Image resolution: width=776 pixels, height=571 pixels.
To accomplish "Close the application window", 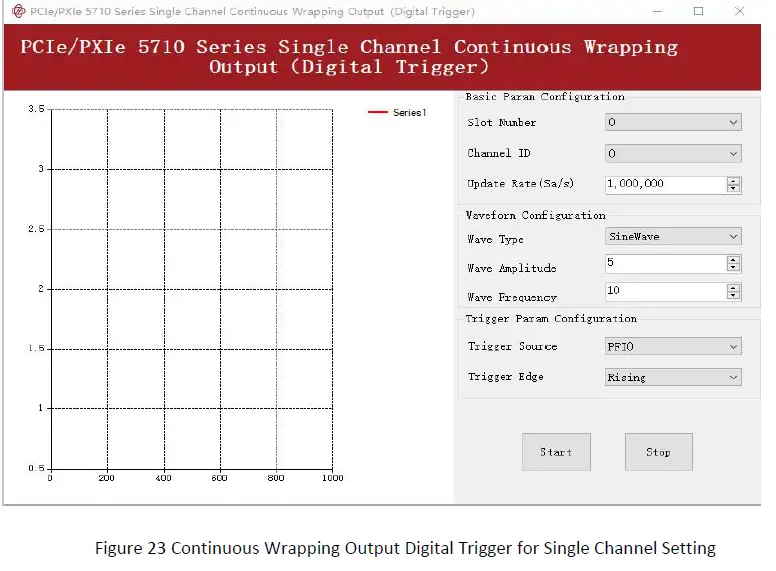I will coord(739,11).
